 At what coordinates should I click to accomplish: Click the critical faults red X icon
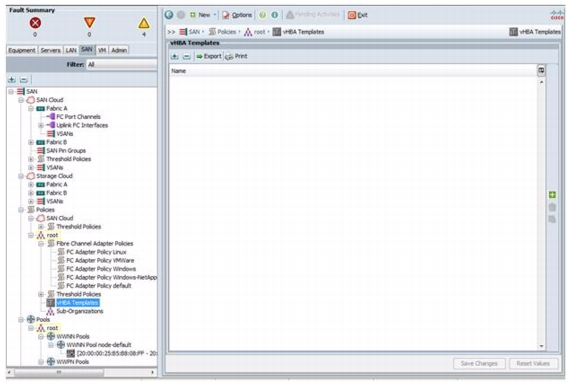(35, 23)
